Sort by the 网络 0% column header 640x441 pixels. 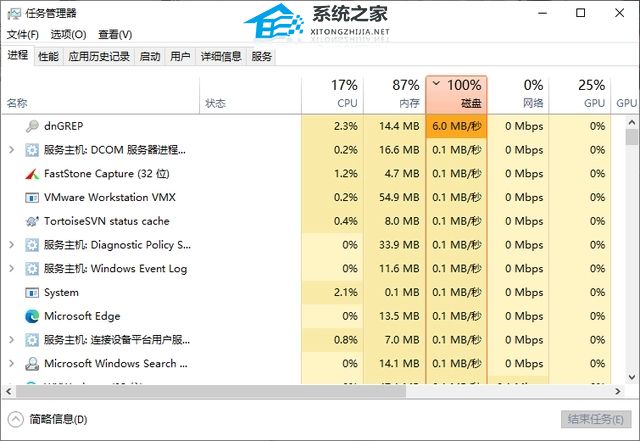pyautogui.click(x=518, y=95)
